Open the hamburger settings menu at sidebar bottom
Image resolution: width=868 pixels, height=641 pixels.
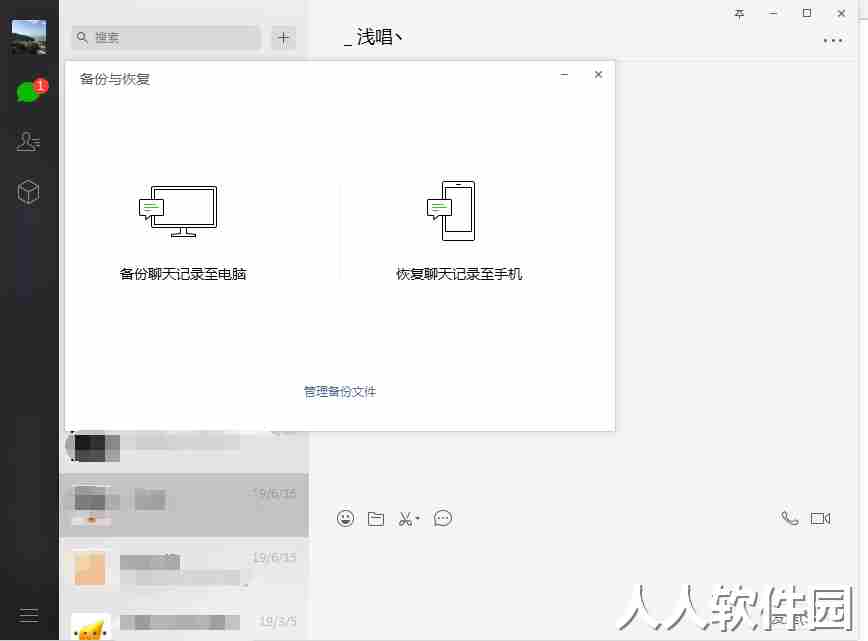pos(28,616)
